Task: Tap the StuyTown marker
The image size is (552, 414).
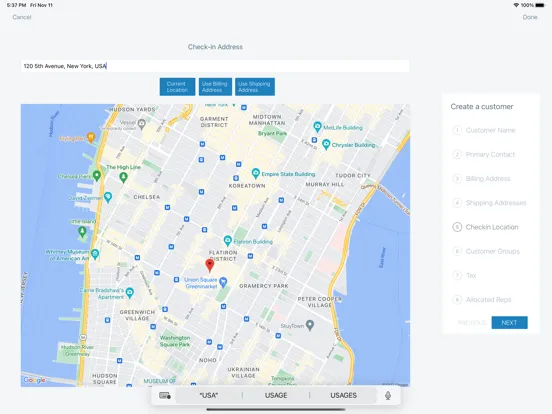Action: coord(310,325)
